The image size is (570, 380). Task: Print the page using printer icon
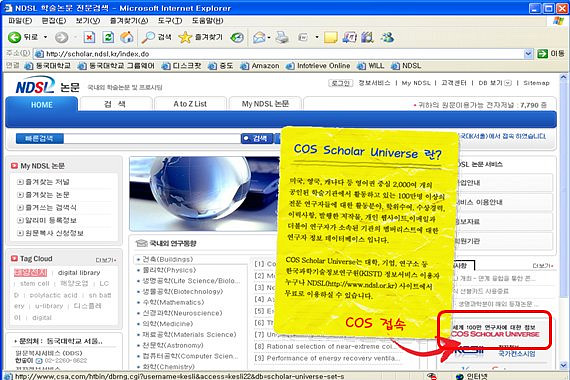[x=282, y=37]
